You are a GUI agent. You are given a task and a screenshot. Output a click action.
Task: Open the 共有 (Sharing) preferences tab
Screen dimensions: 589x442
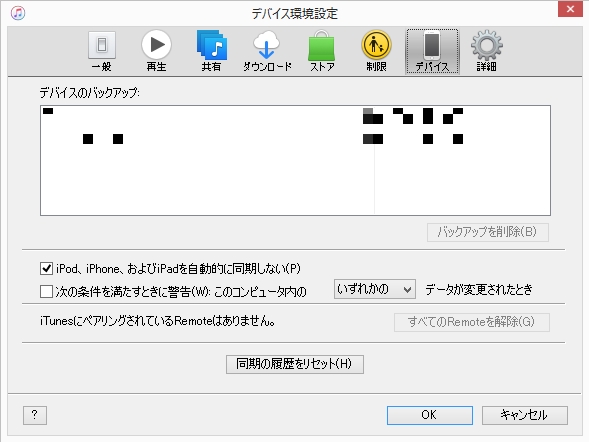pyautogui.click(x=211, y=51)
